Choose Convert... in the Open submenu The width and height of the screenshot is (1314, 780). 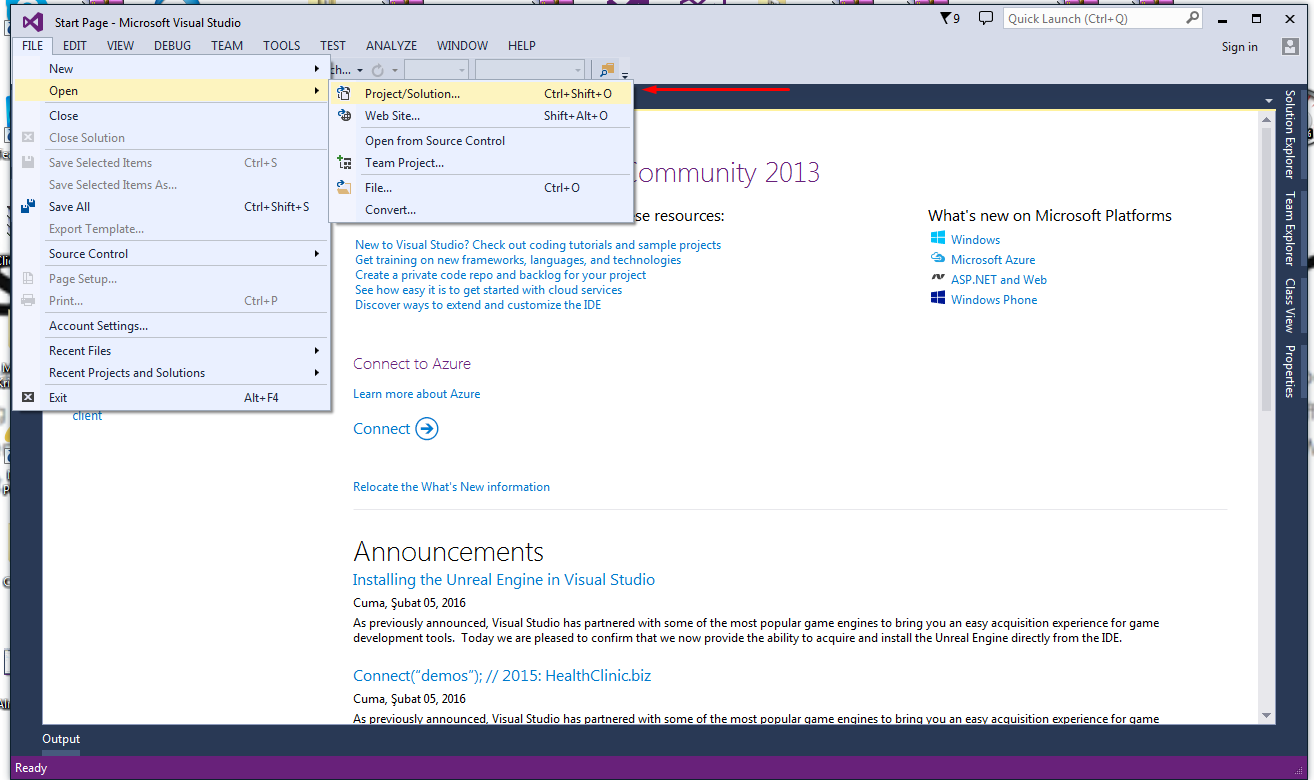click(x=483, y=210)
